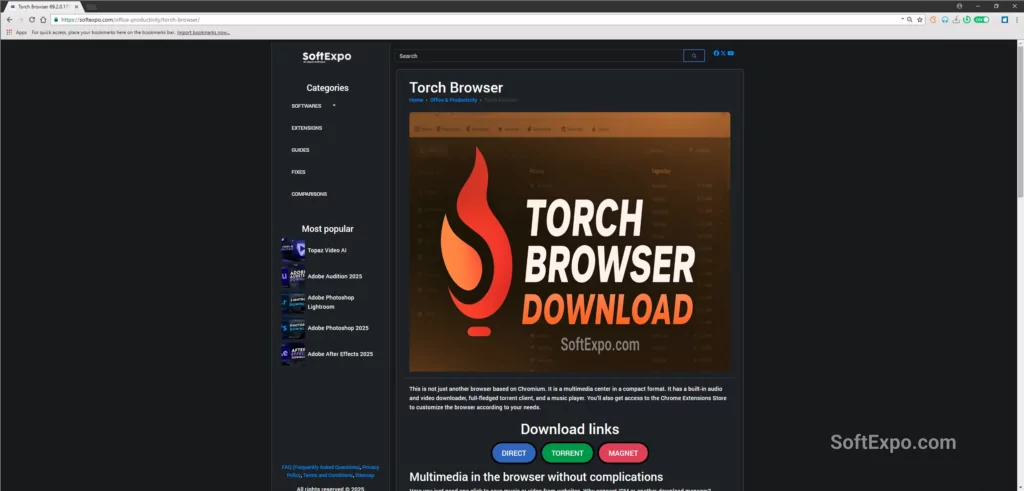Image resolution: width=1024 pixels, height=491 pixels.
Task: Open SoftExpo's Facebook page icon
Action: 716,53
